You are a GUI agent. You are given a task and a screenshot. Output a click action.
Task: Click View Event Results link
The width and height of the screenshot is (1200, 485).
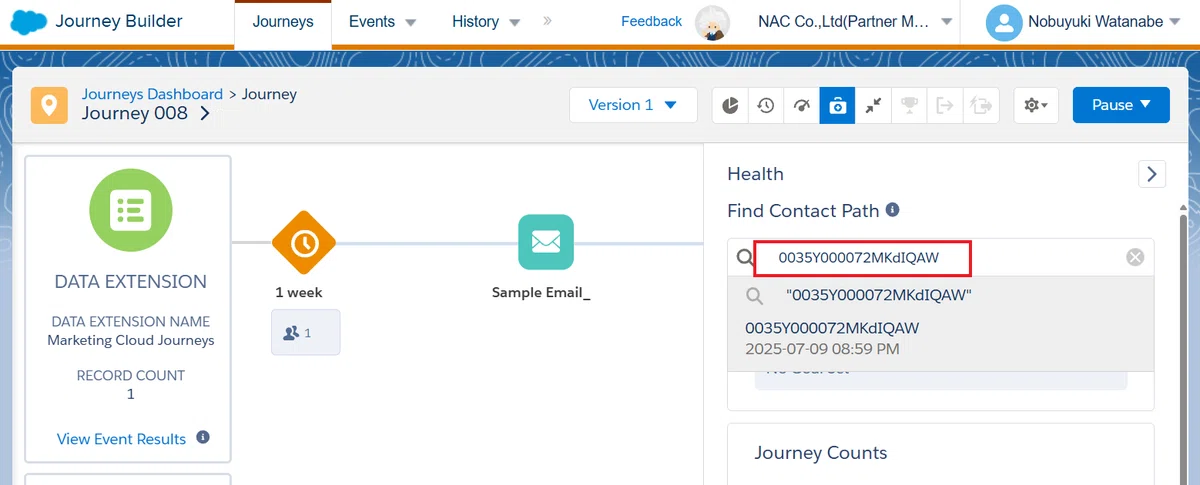click(121, 439)
